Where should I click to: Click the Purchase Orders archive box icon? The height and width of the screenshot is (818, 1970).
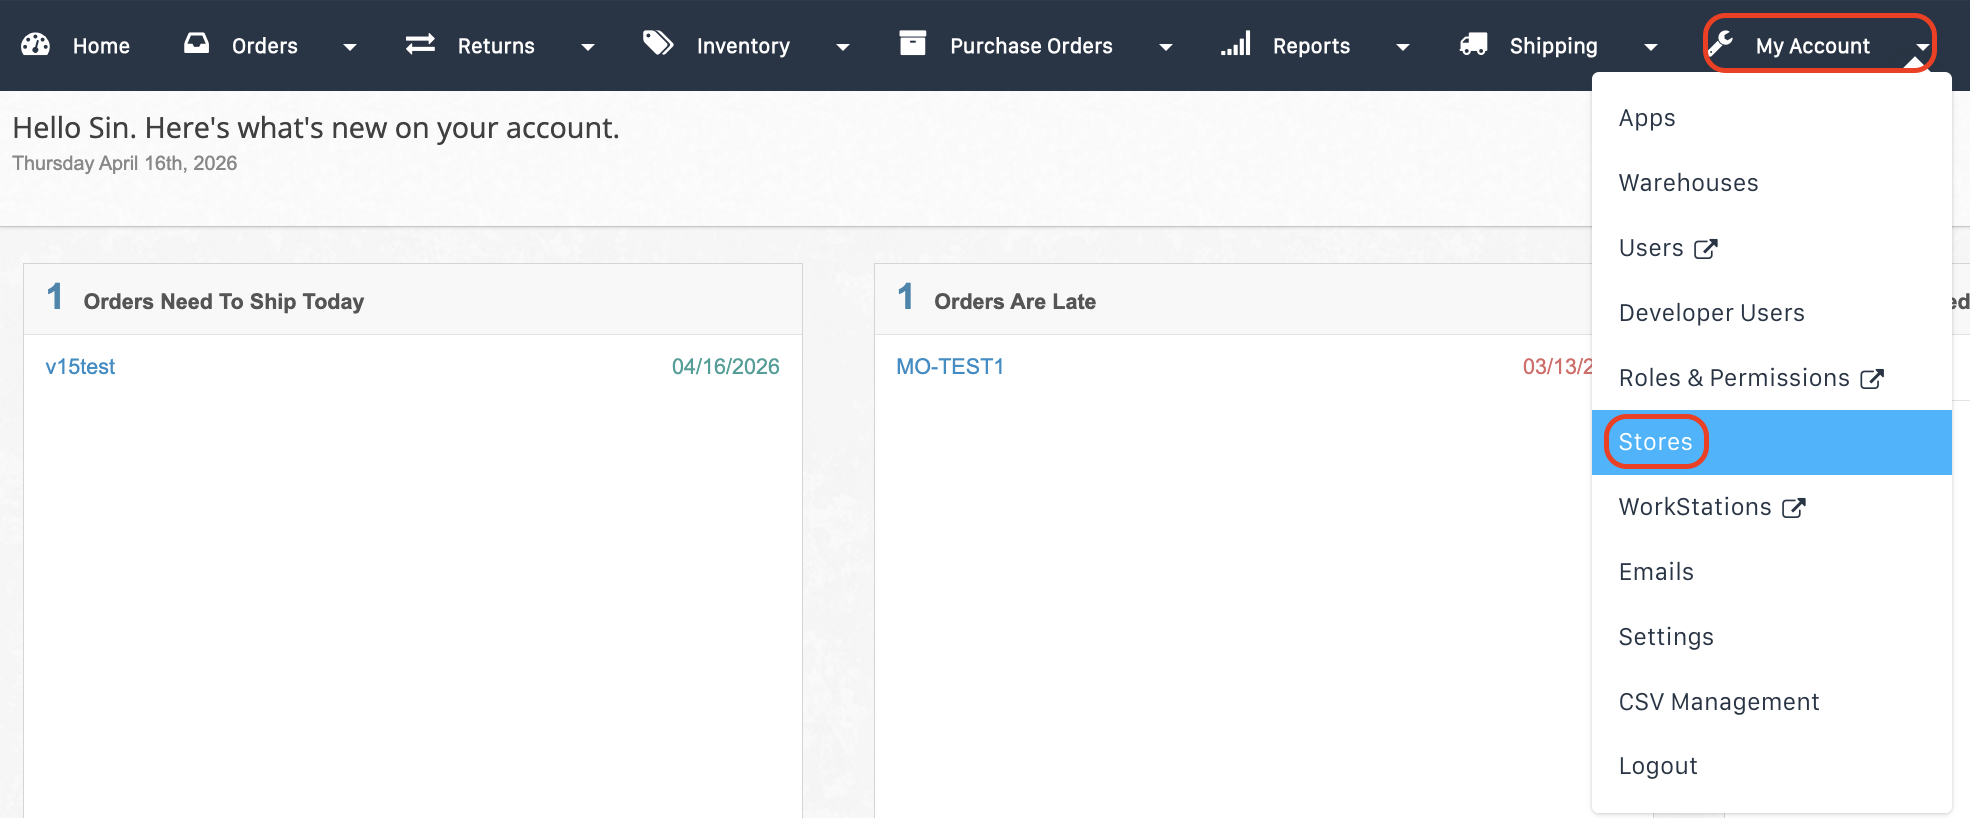pyautogui.click(x=912, y=43)
